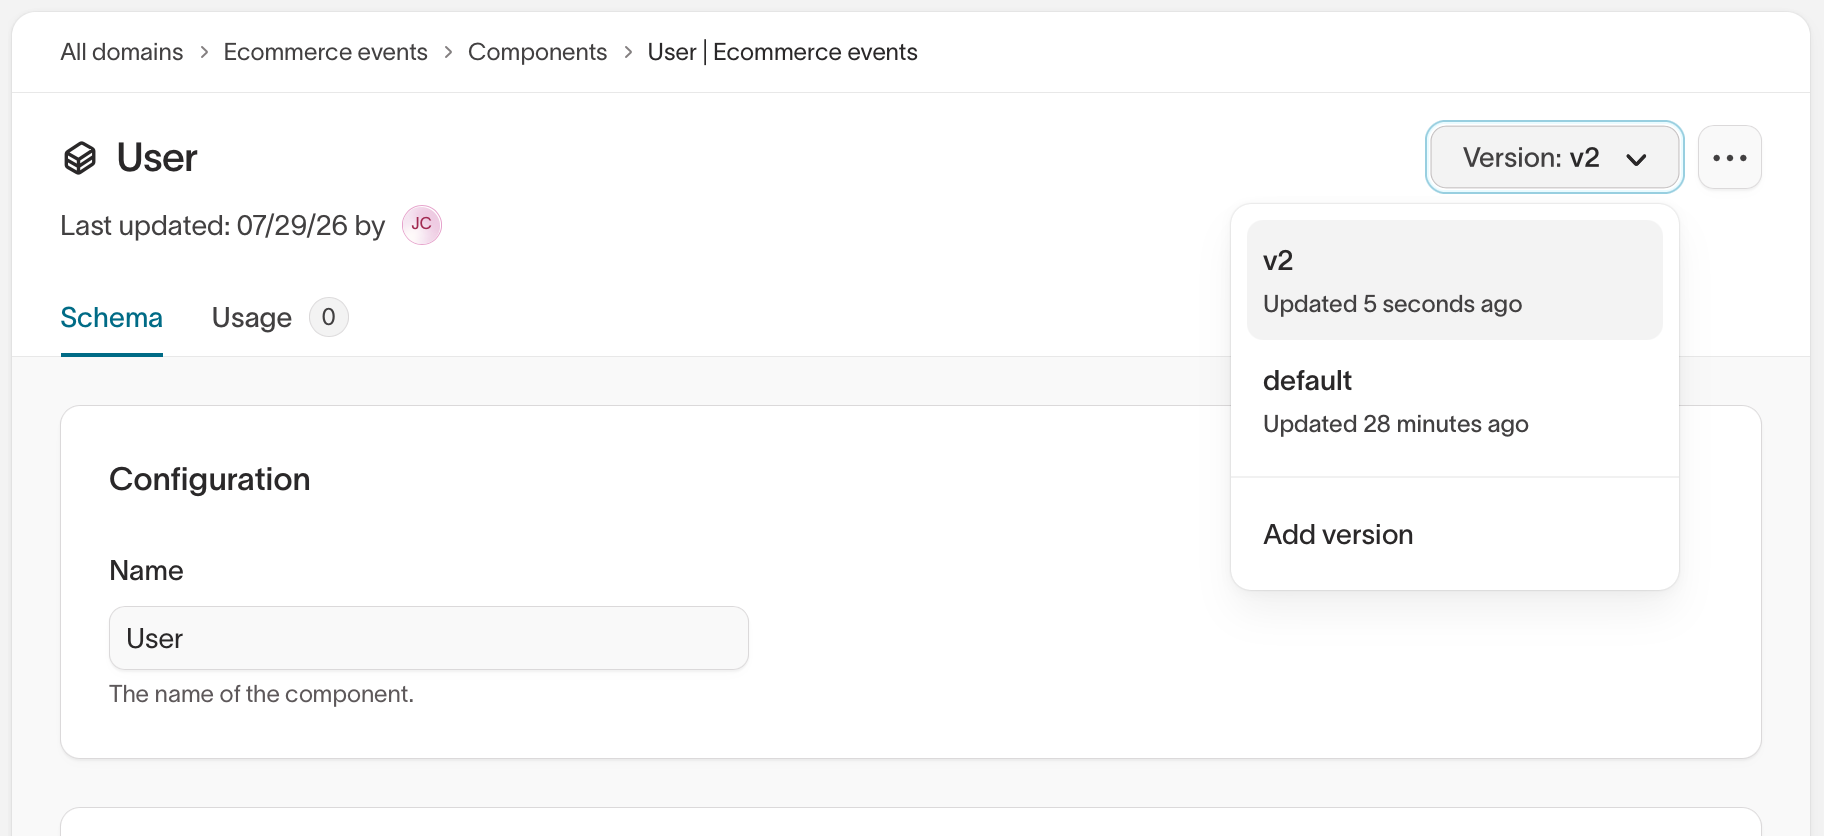Click 'The name of the component.' helper text
This screenshot has height=836, width=1824.
coord(261,694)
